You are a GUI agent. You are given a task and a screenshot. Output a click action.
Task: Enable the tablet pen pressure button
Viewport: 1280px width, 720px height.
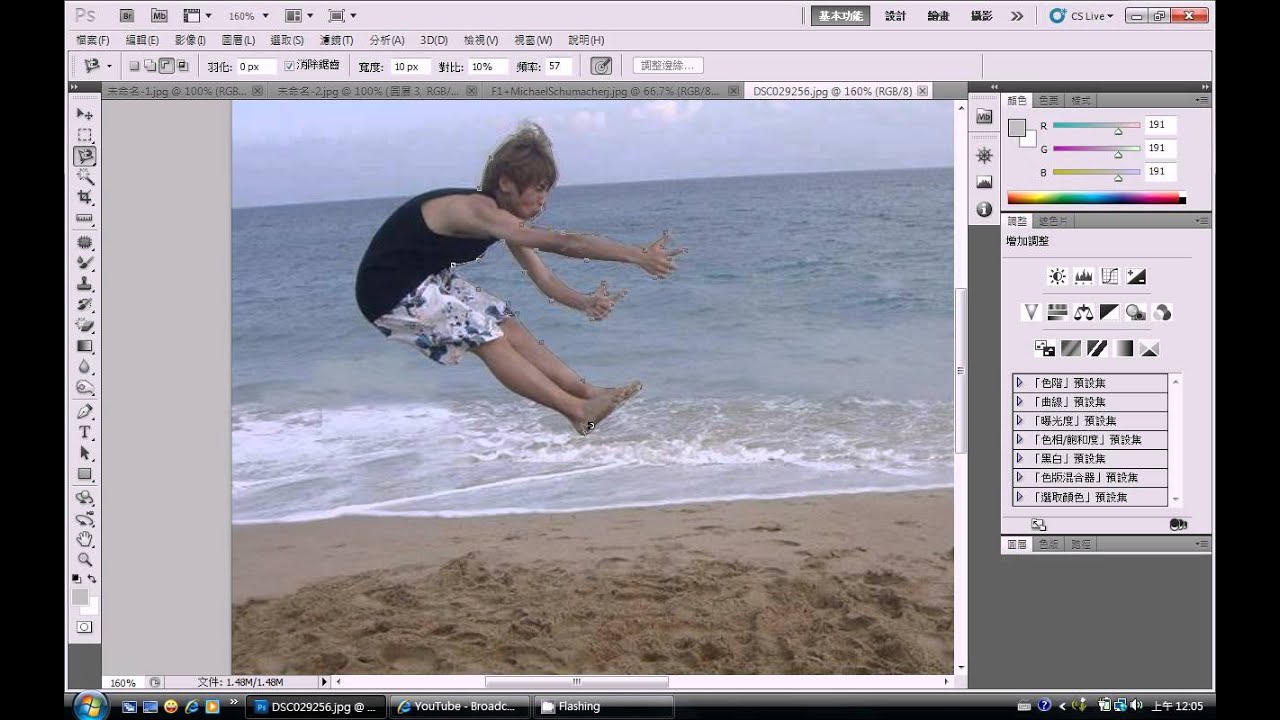[x=601, y=66]
